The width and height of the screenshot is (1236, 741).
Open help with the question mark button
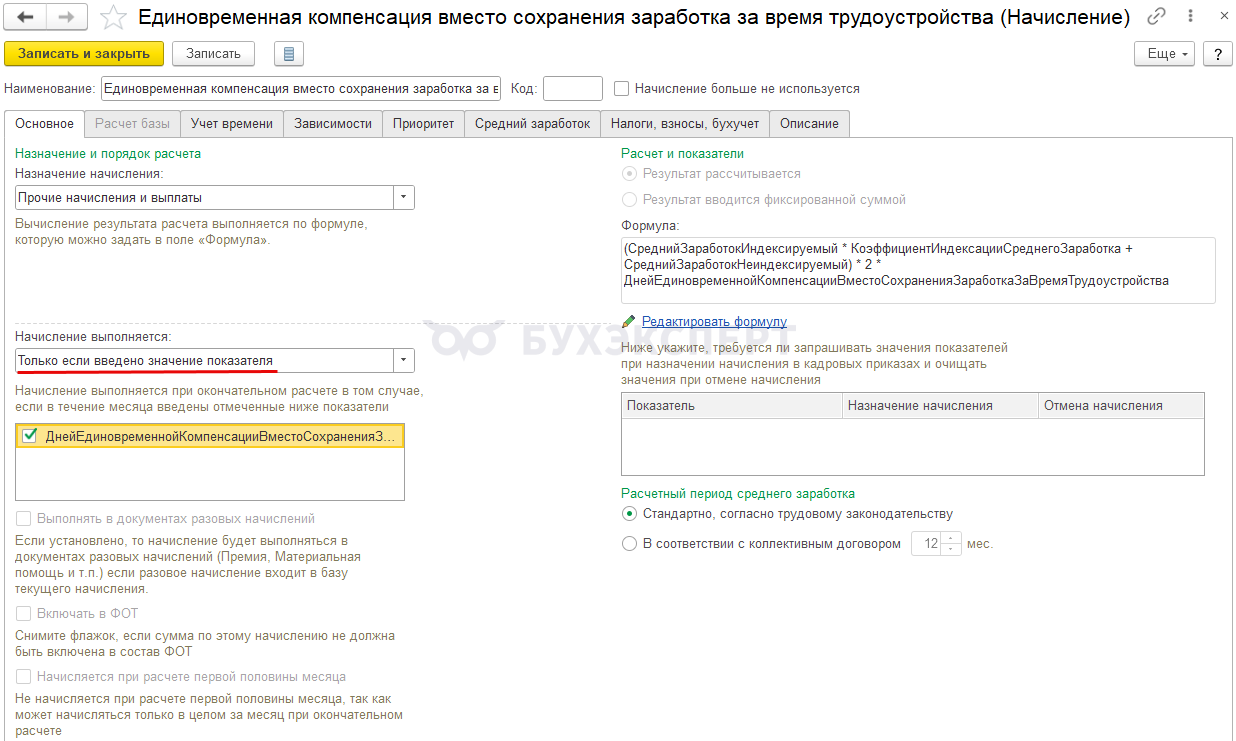(1217, 54)
